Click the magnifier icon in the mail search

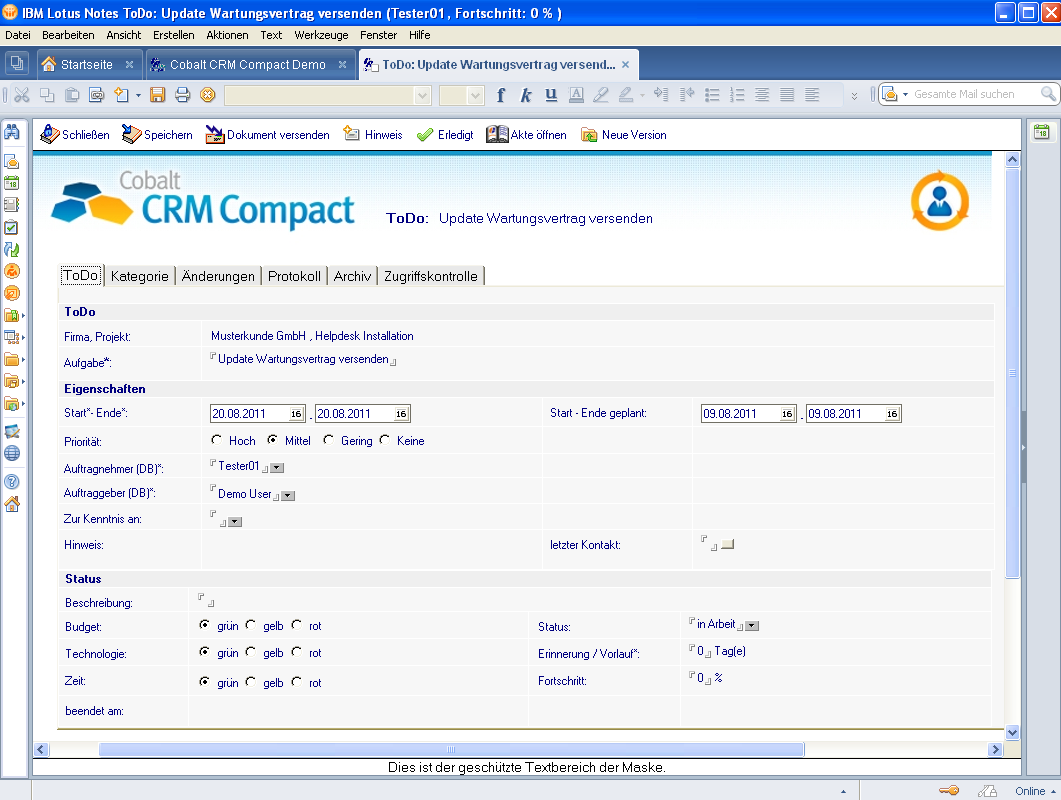1048,94
